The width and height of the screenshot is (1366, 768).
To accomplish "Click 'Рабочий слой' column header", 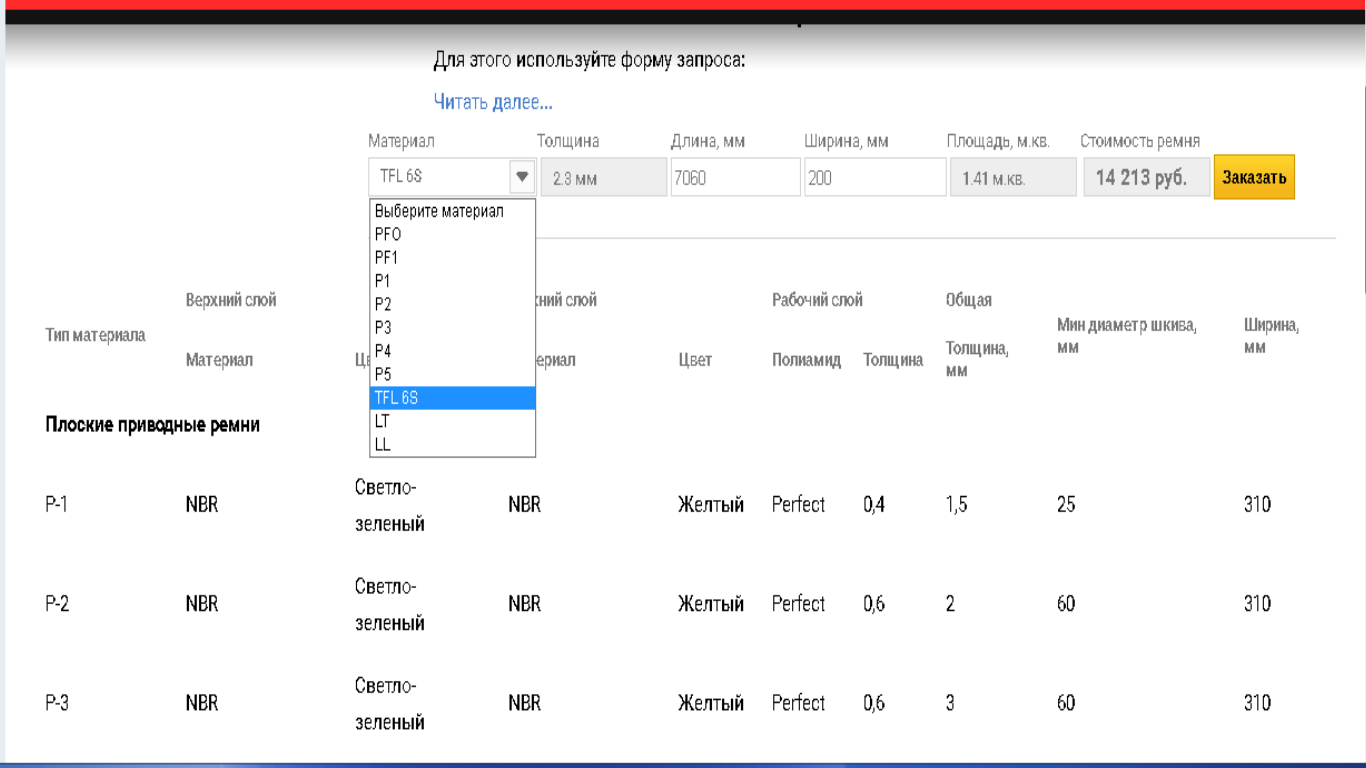I will click(817, 300).
